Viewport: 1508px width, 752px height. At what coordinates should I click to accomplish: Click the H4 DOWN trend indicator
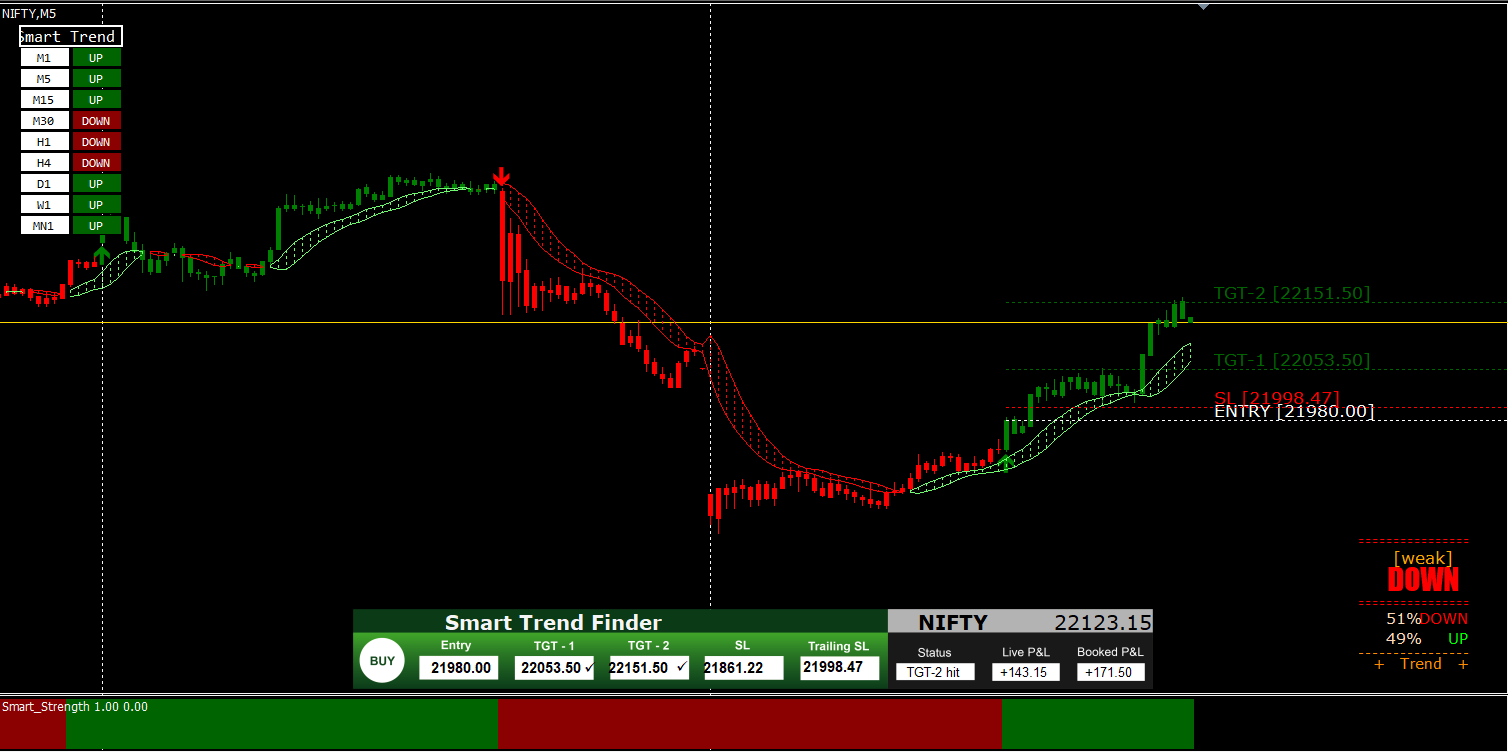(x=96, y=162)
